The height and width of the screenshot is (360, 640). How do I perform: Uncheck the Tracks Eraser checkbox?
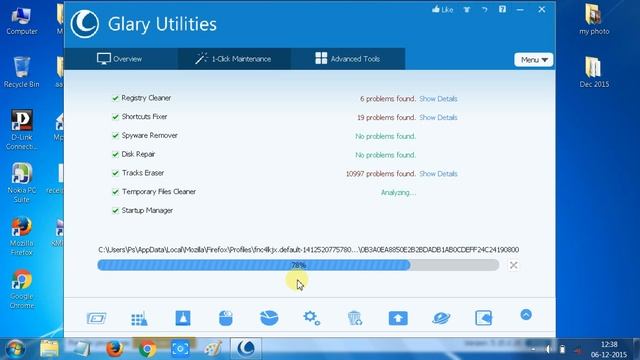(116, 173)
